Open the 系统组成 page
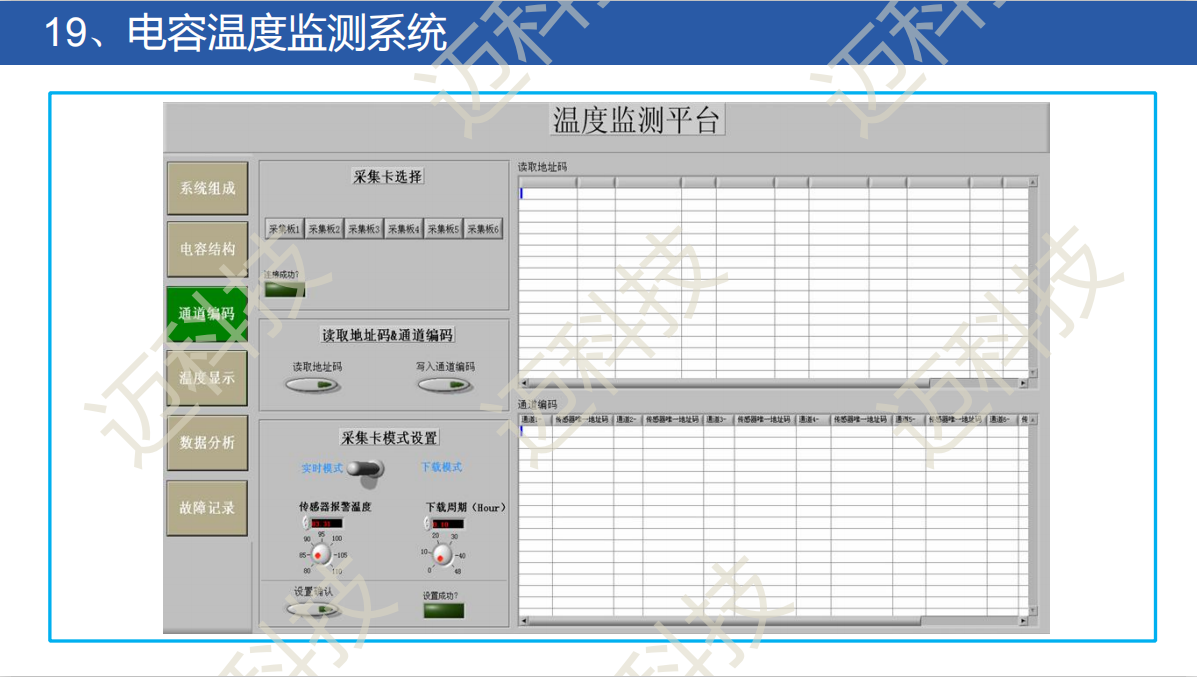This screenshot has width=1197, height=677. [x=208, y=188]
